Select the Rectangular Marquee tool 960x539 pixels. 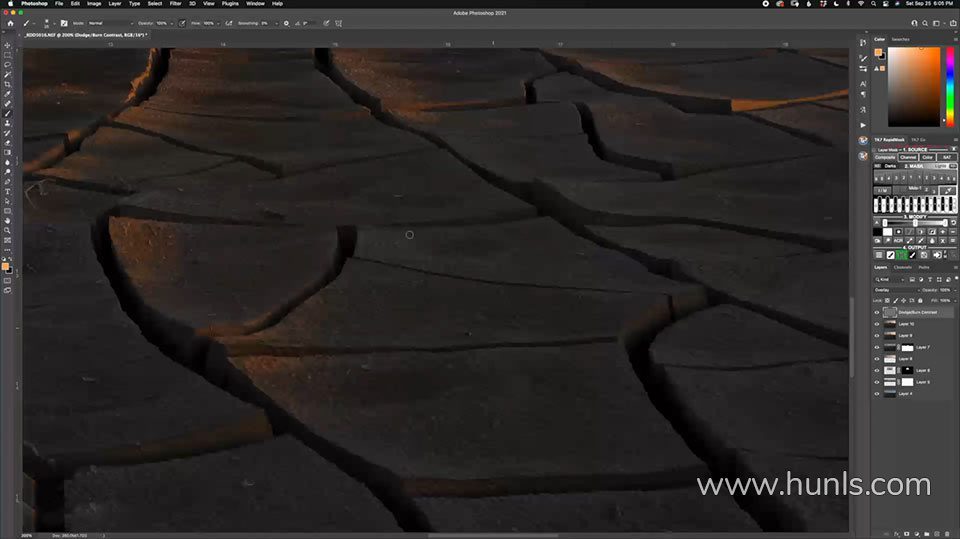[7, 55]
